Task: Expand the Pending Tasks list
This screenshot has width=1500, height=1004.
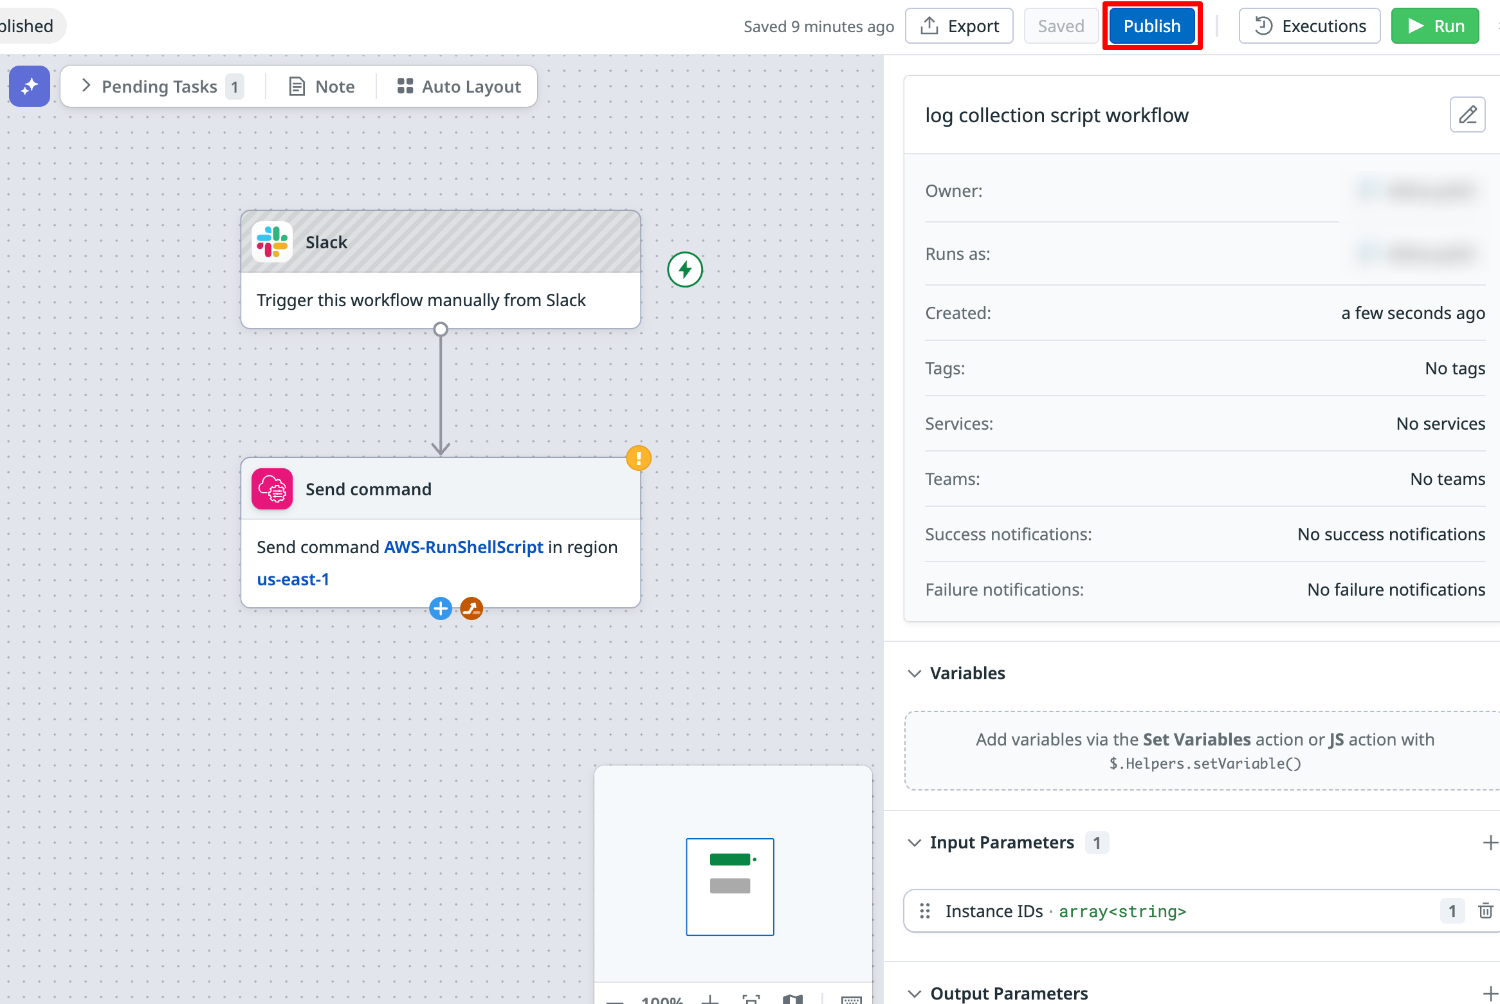Action: pyautogui.click(x=87, y=86)
